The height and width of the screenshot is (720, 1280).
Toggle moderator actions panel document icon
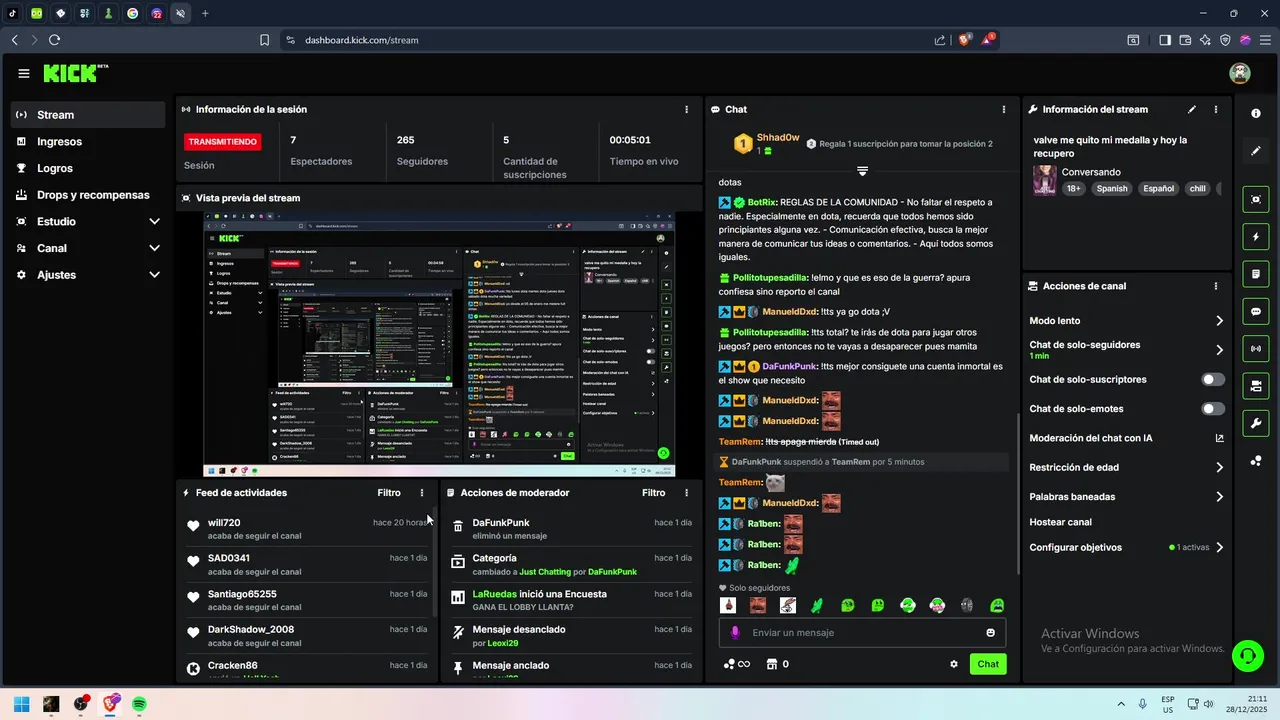[1256, 274]
